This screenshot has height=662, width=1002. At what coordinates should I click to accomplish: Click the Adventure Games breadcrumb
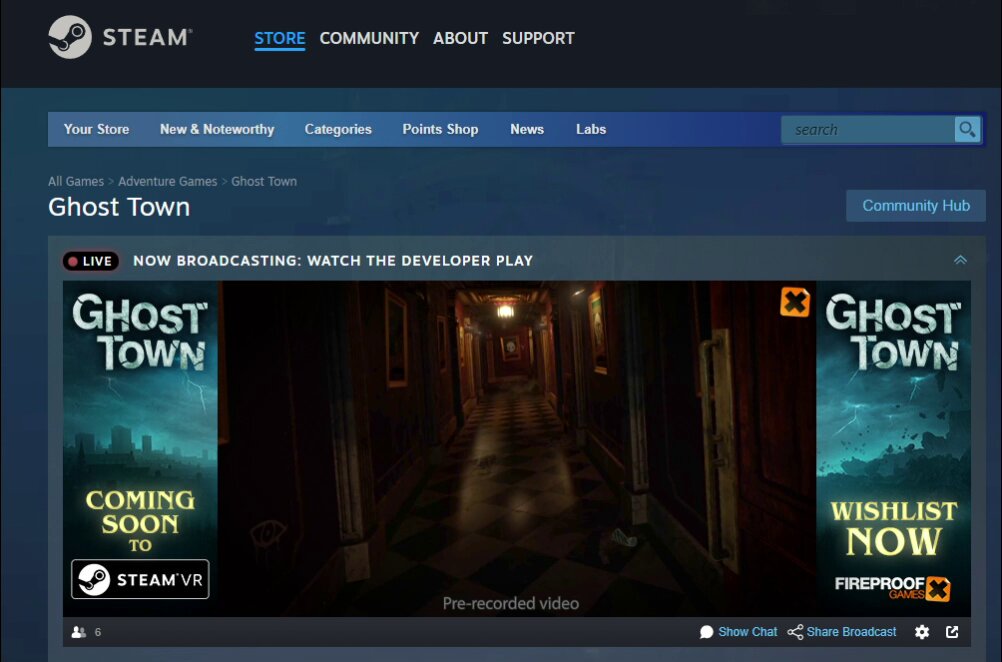coord(167,181)
